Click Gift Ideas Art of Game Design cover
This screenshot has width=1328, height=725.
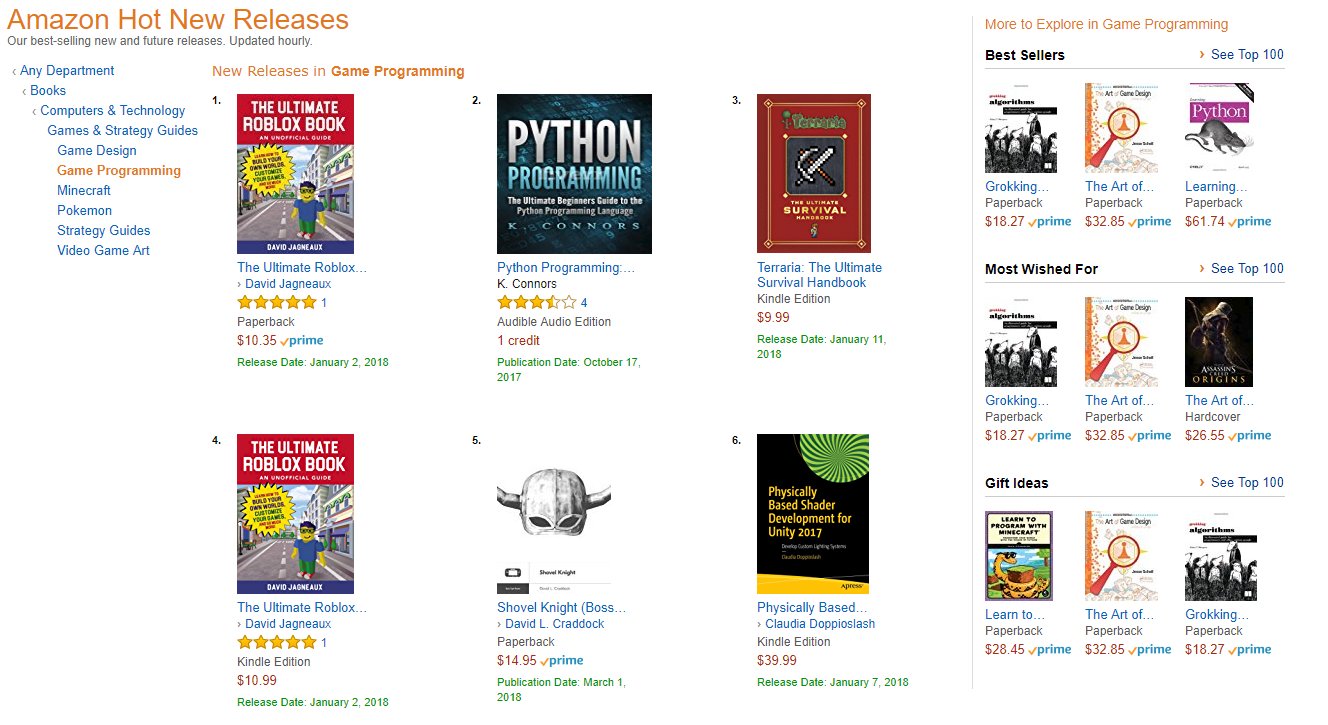[x=1119, y=556]
